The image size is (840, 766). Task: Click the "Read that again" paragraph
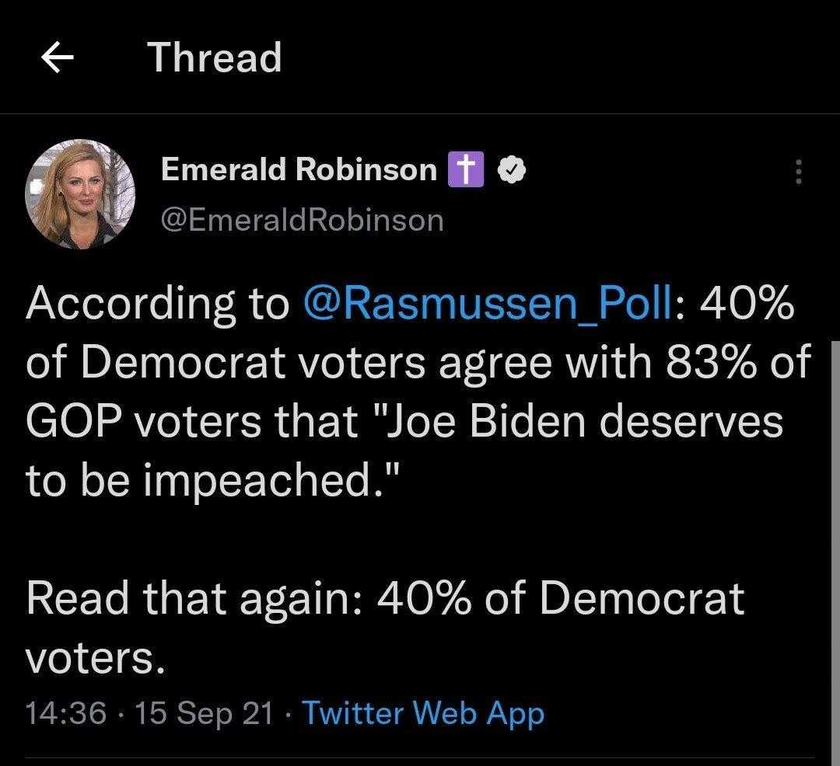385,628
